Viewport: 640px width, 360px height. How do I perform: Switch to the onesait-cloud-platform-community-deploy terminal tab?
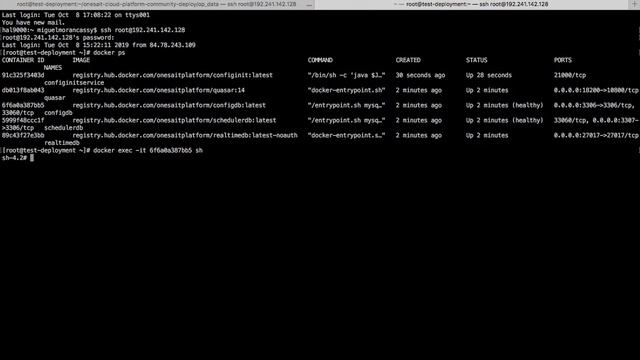click(x=157, y=4)
